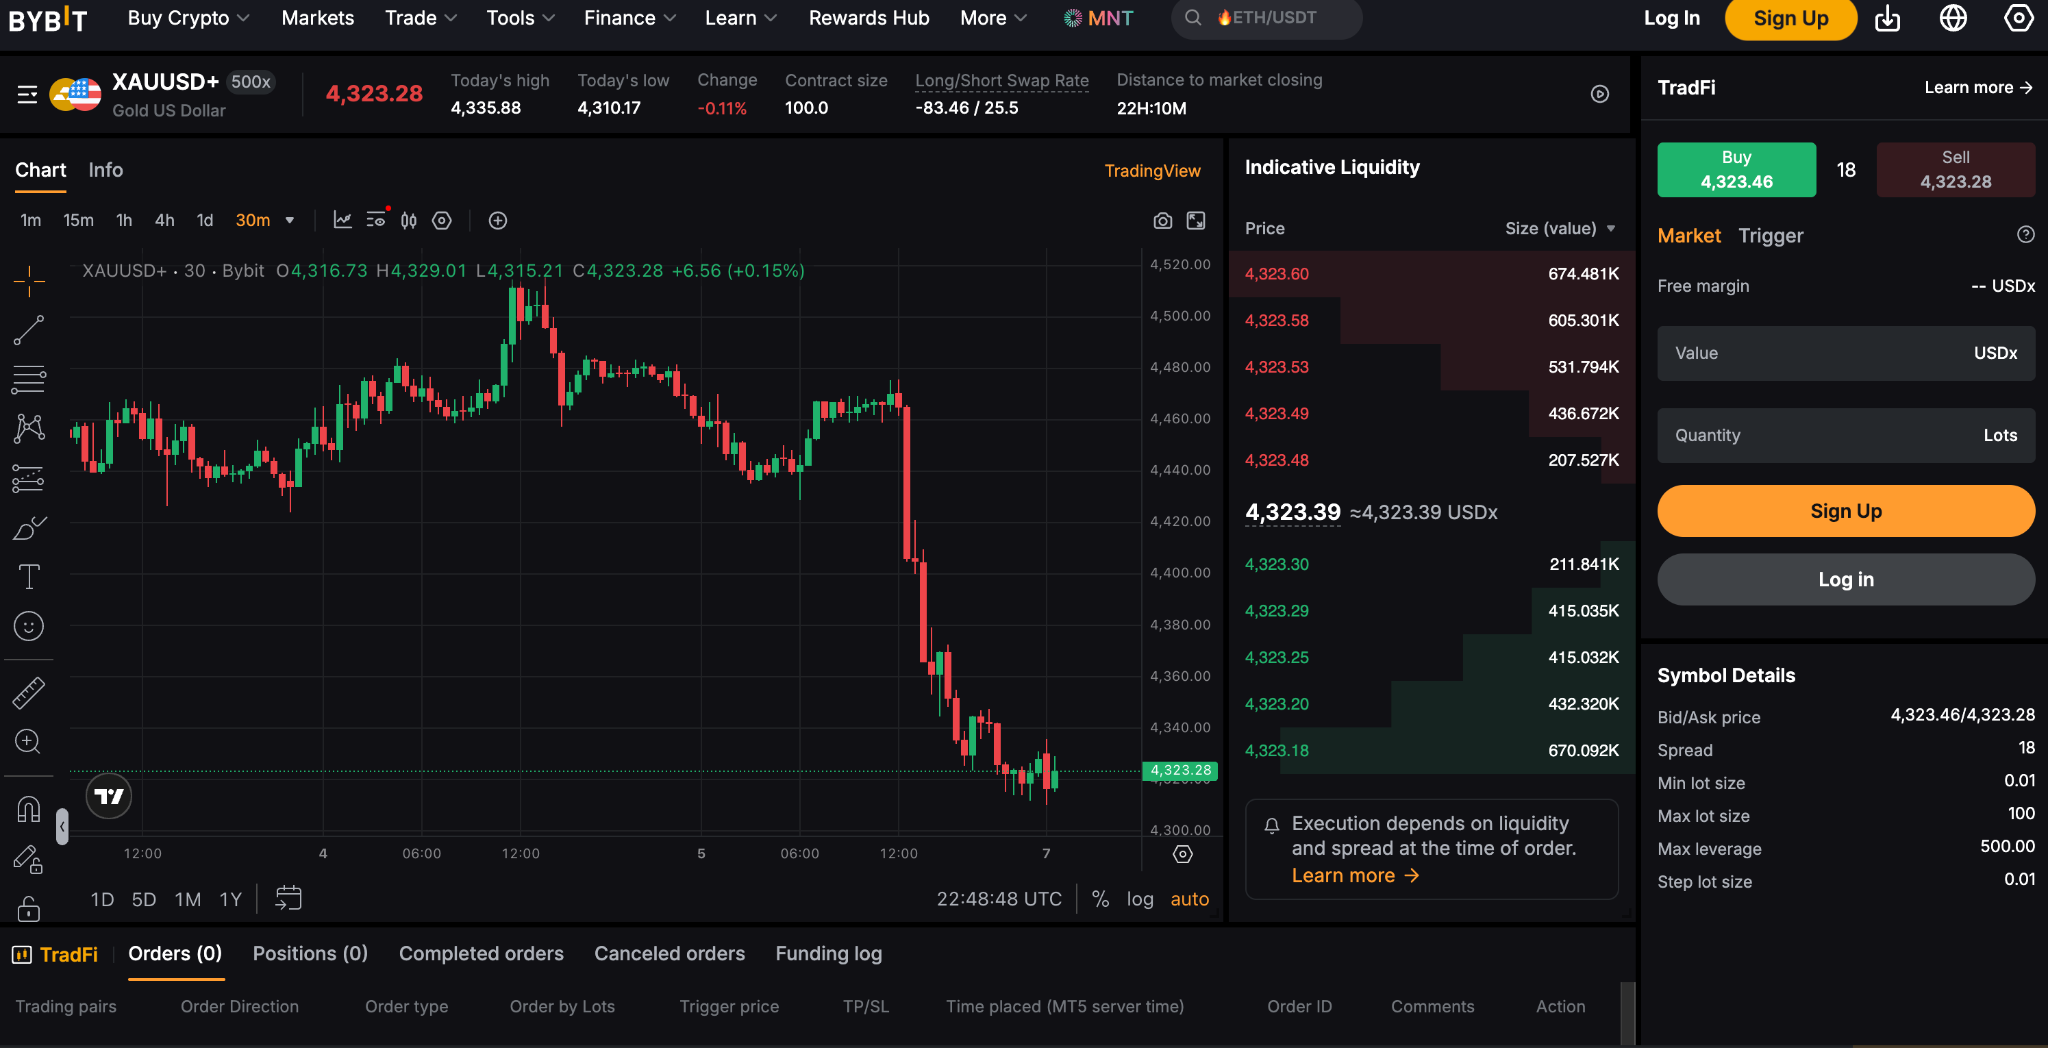Open the trading pairs list menu icon
The height and width of the screenshot is (1048, 2048).
pos(28,95)
